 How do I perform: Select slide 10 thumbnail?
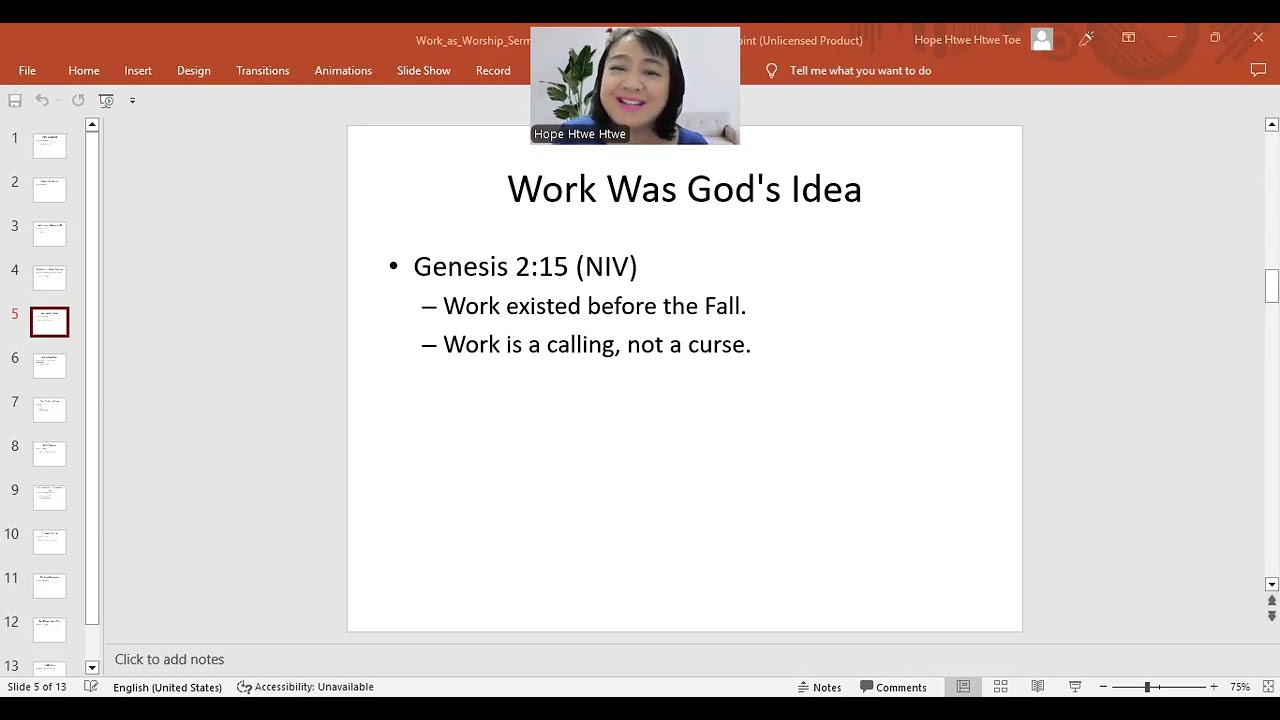50,542
